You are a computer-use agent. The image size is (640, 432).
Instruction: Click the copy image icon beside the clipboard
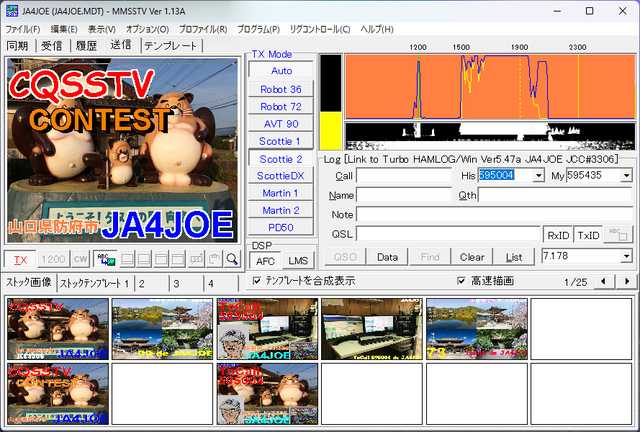[x=196, y=259]
